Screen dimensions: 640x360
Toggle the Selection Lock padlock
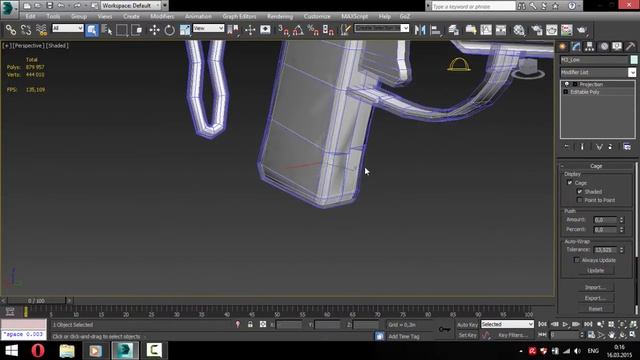pyautogui.click(x=250, y=324)
